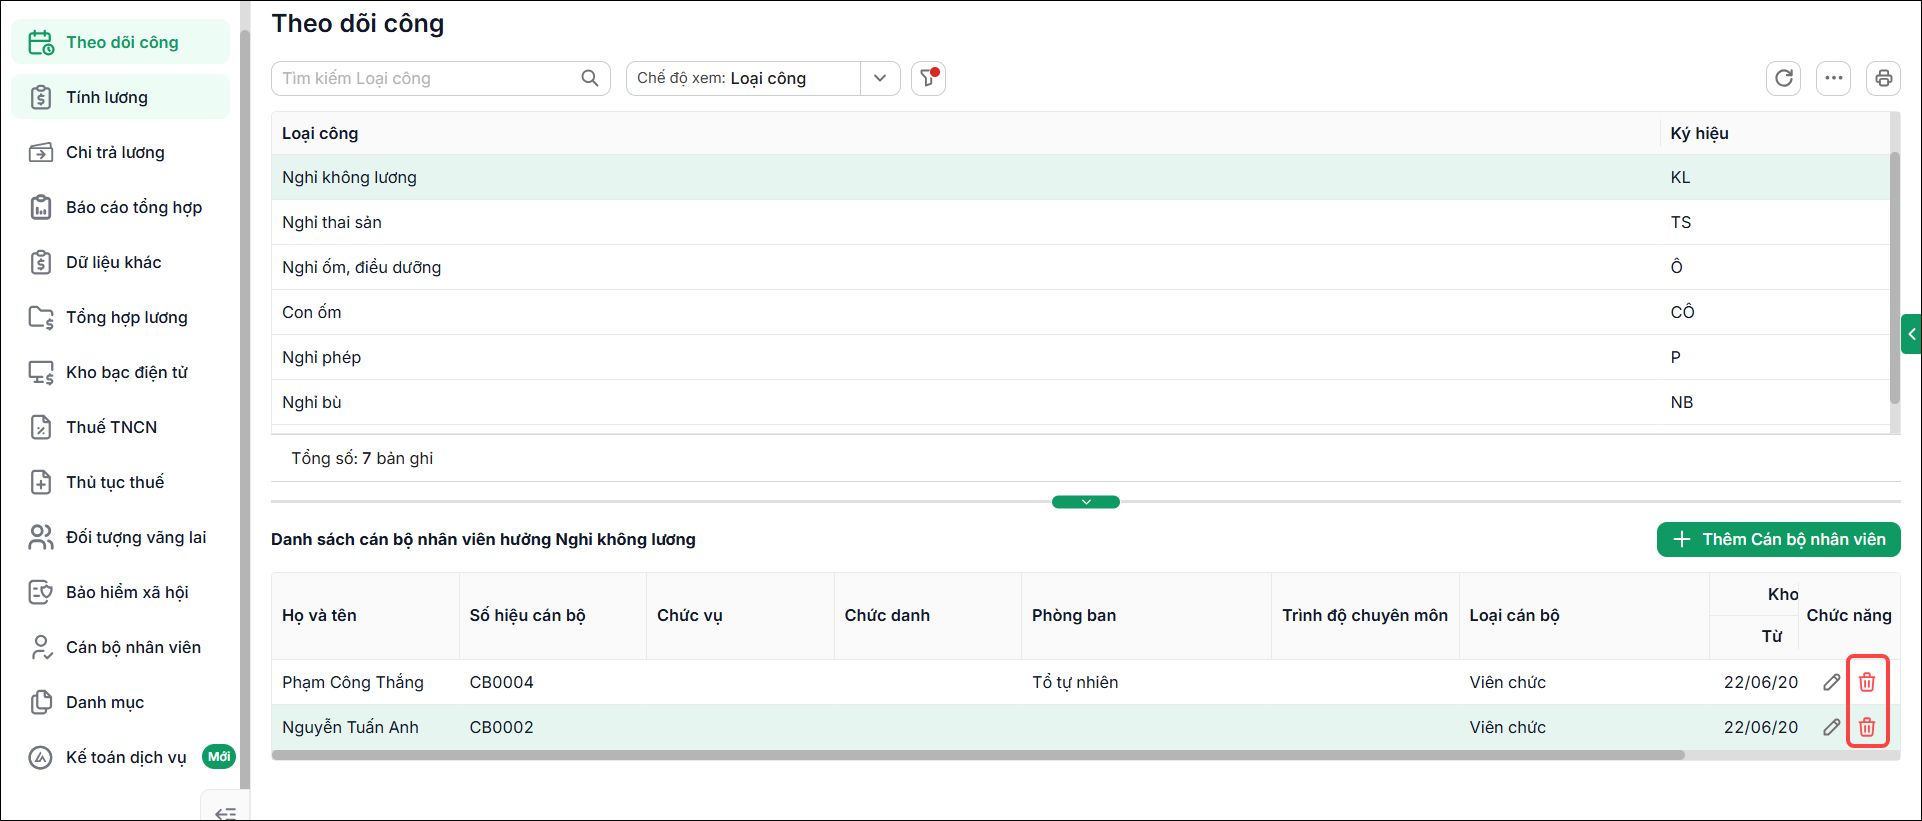Go to Tính lương menu item
This screenshot has width=1922, height=821.
click(121, 97)
